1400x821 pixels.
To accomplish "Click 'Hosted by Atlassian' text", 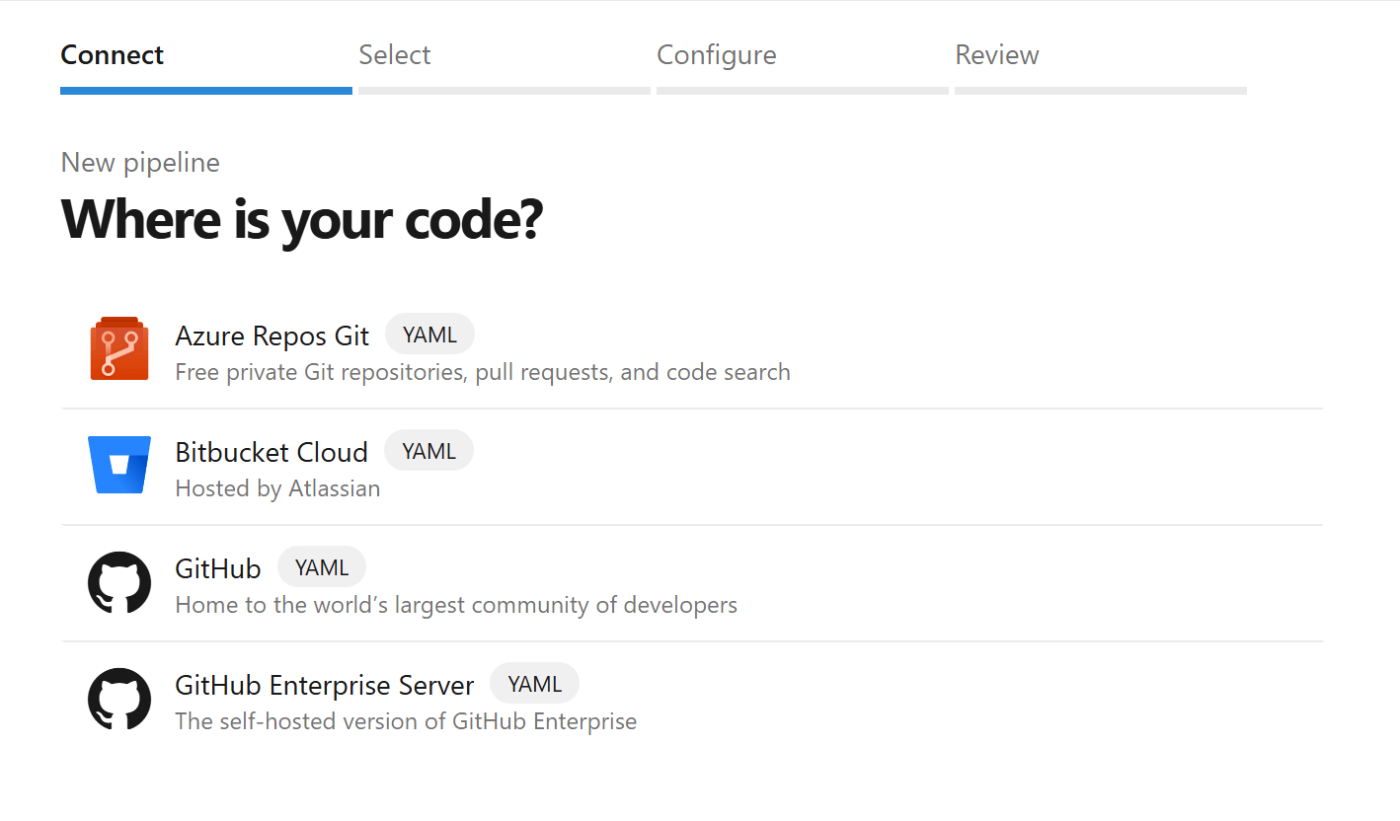I will 278,489.
